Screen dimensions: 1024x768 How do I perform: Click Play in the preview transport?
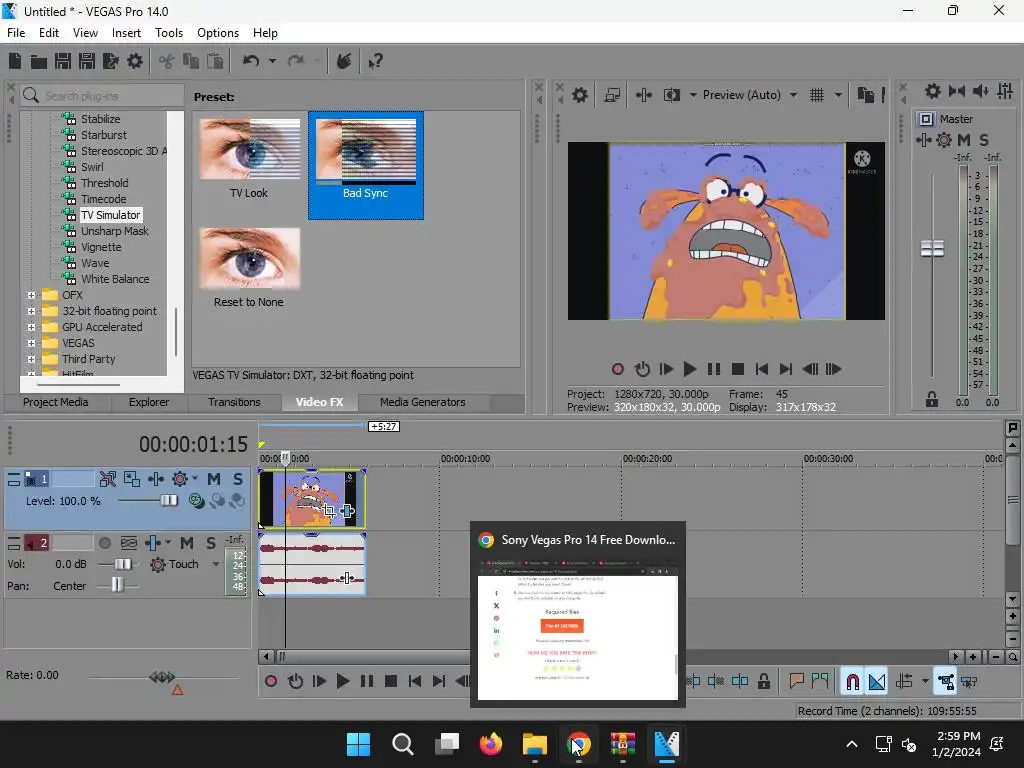point(690,370)
